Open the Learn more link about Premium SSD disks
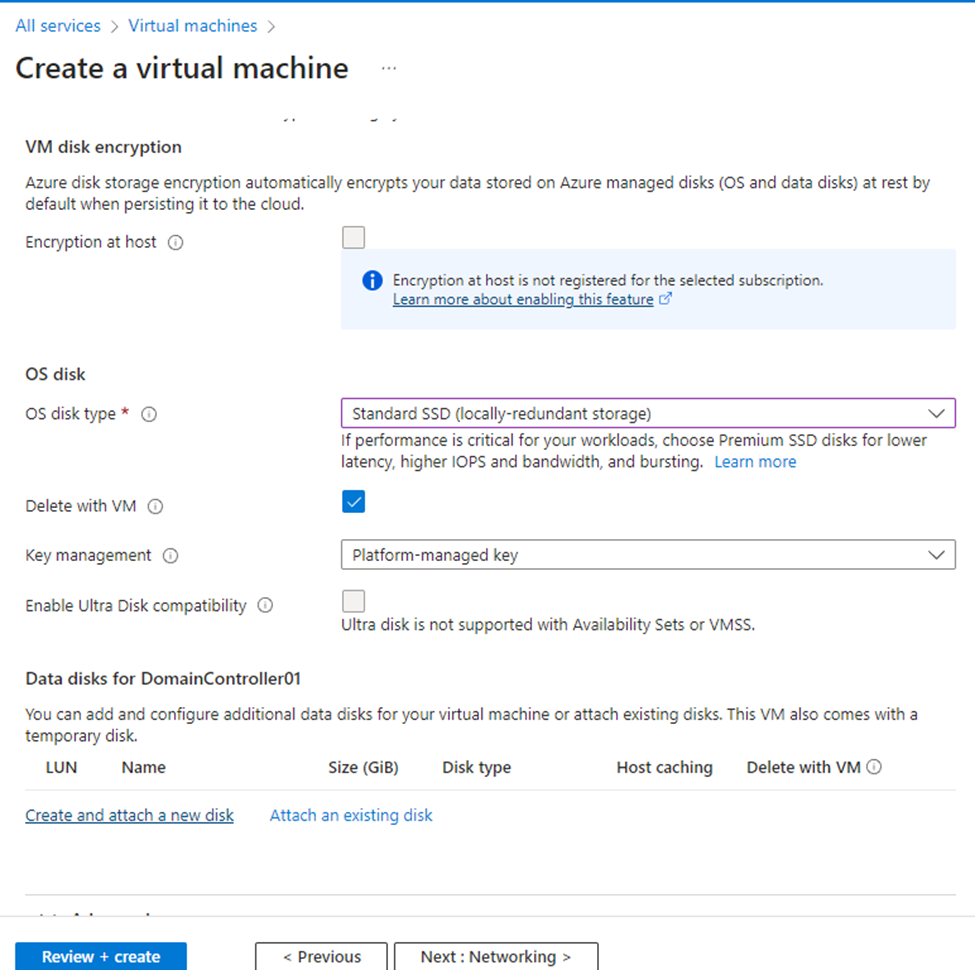Image resolution: width=975 pixels, height=970 pixels. click(755, 461)
